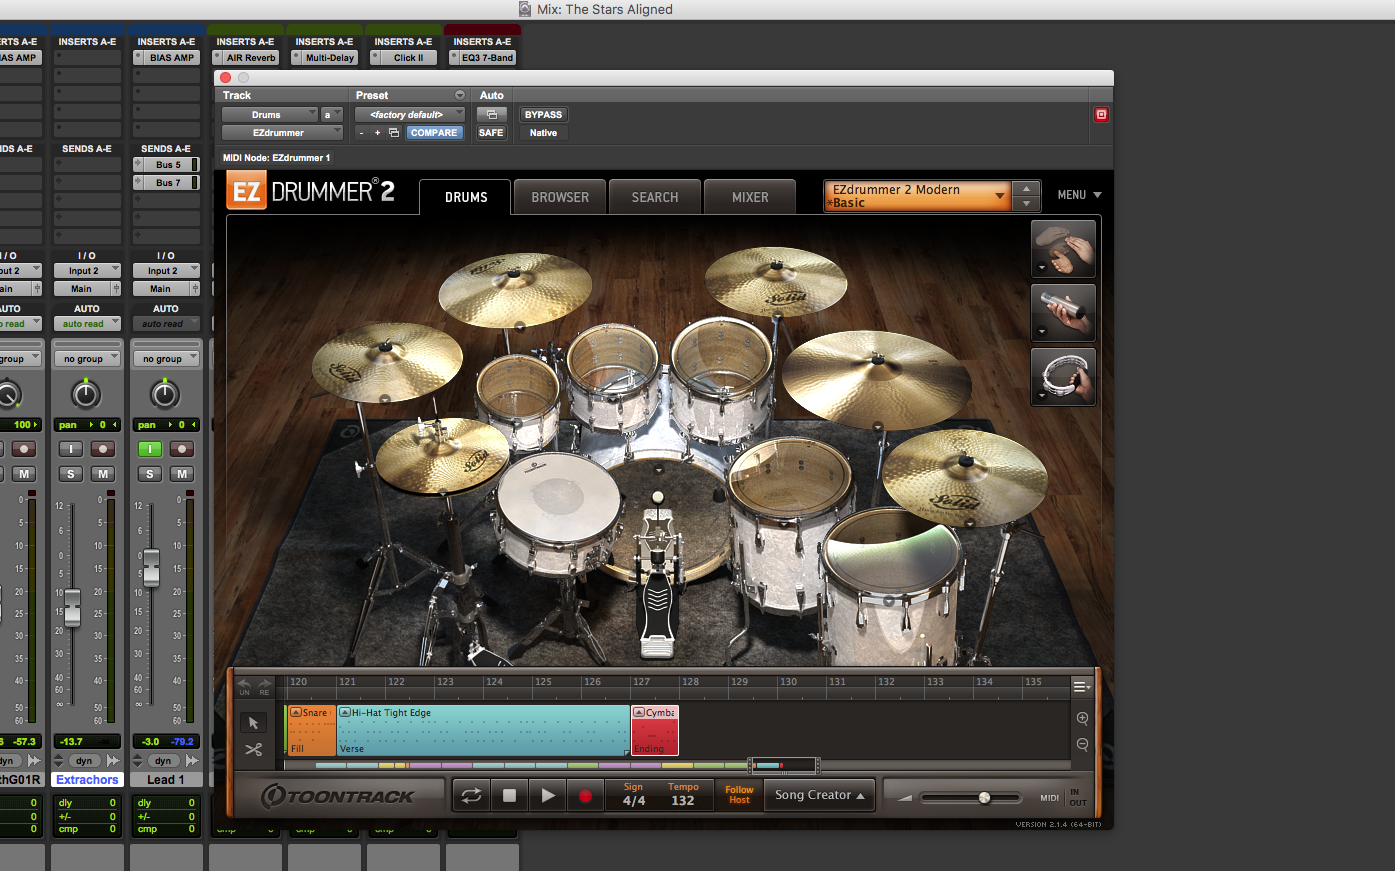Click the Lead 1 volume fader

coord(151,568)
